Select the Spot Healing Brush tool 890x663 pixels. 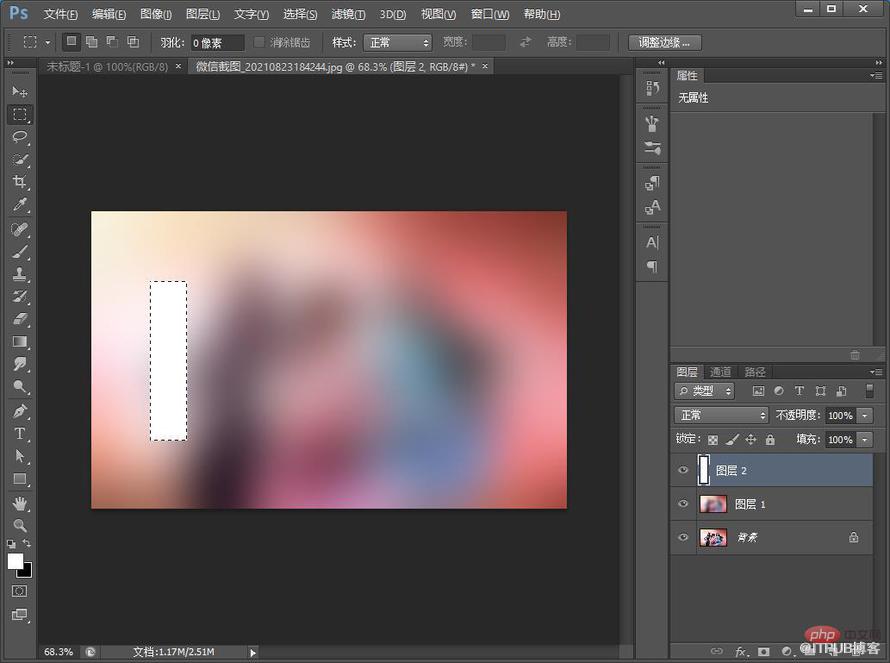tap(20, 229)
